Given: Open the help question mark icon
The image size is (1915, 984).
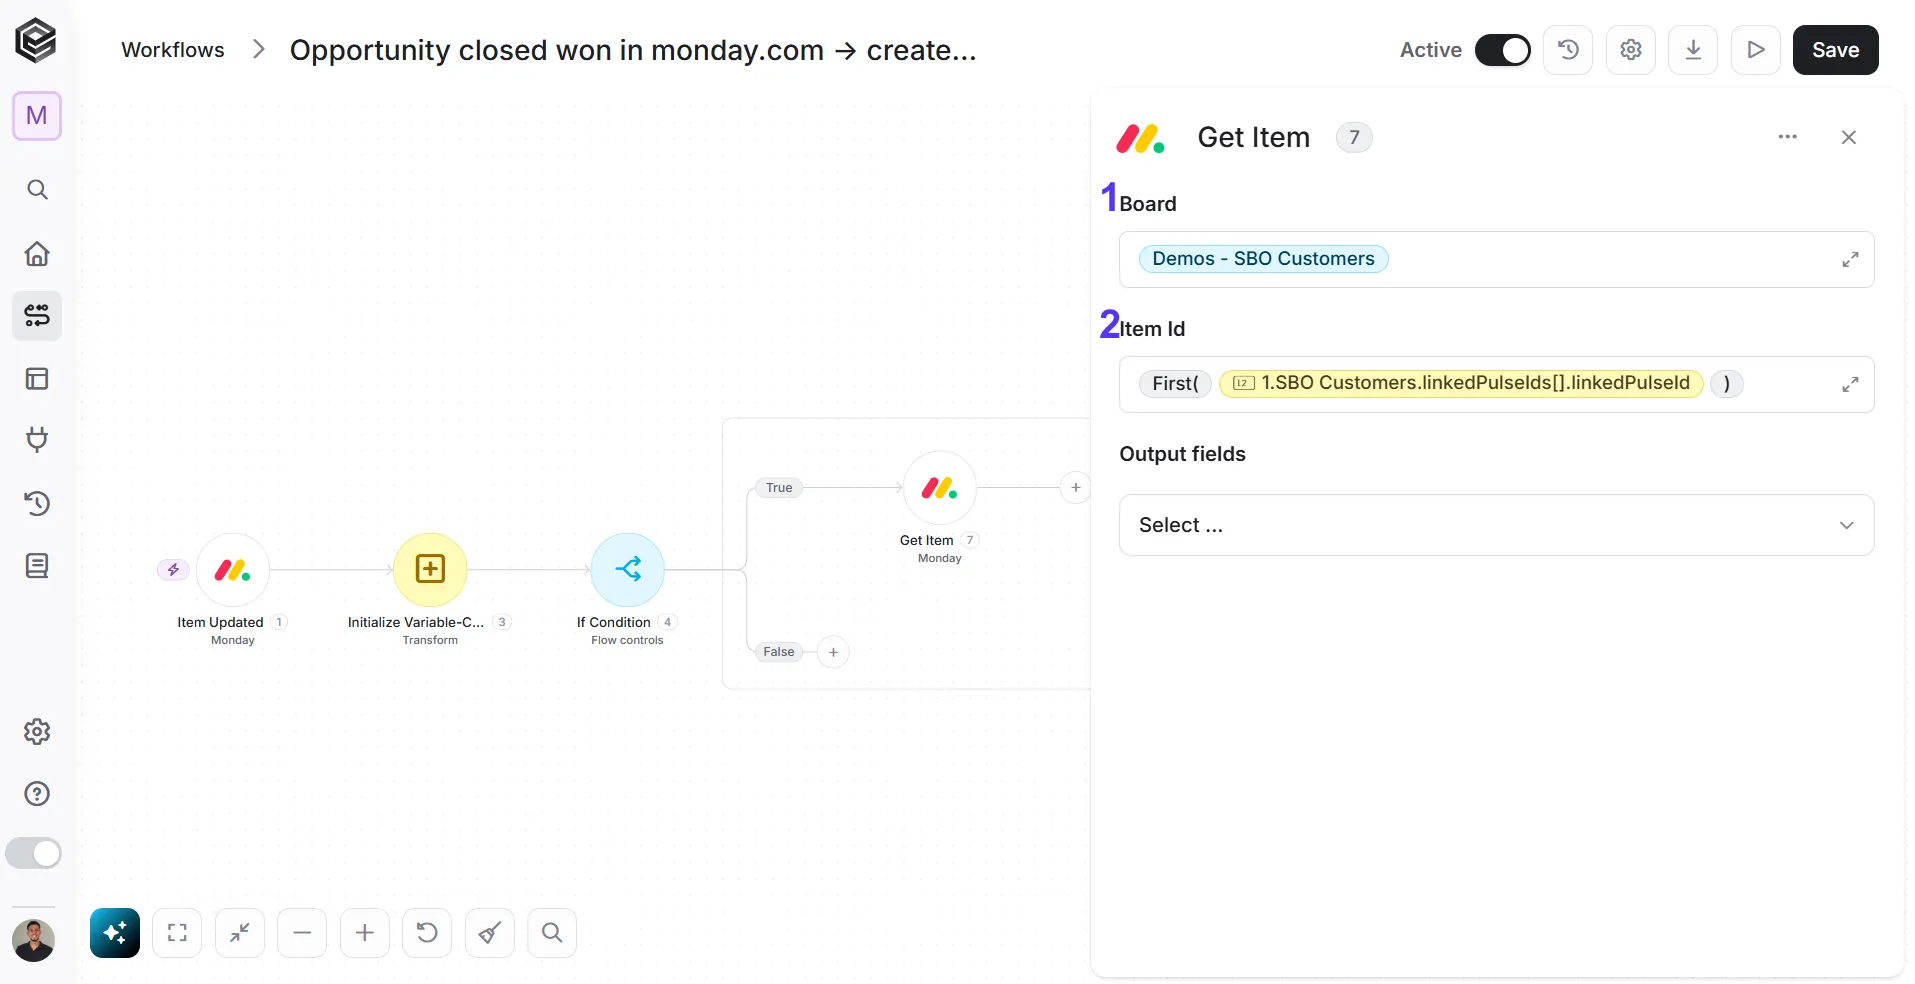Looking at the screenshot, I should (x=37, y=794).
